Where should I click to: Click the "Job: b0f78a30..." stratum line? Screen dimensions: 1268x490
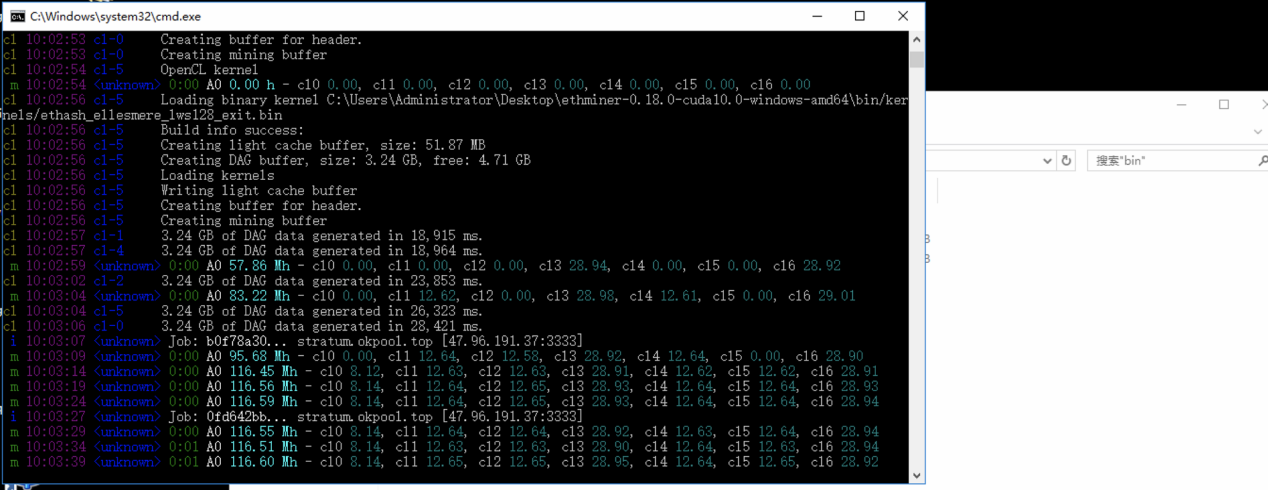pos(376,341)
